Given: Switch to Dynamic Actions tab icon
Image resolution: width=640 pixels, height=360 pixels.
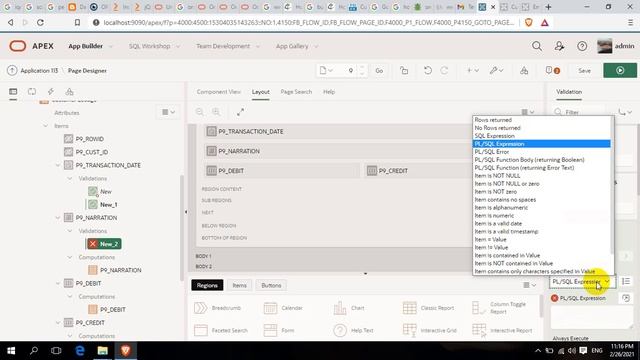Looking at the screenshot, I should 51,91.
